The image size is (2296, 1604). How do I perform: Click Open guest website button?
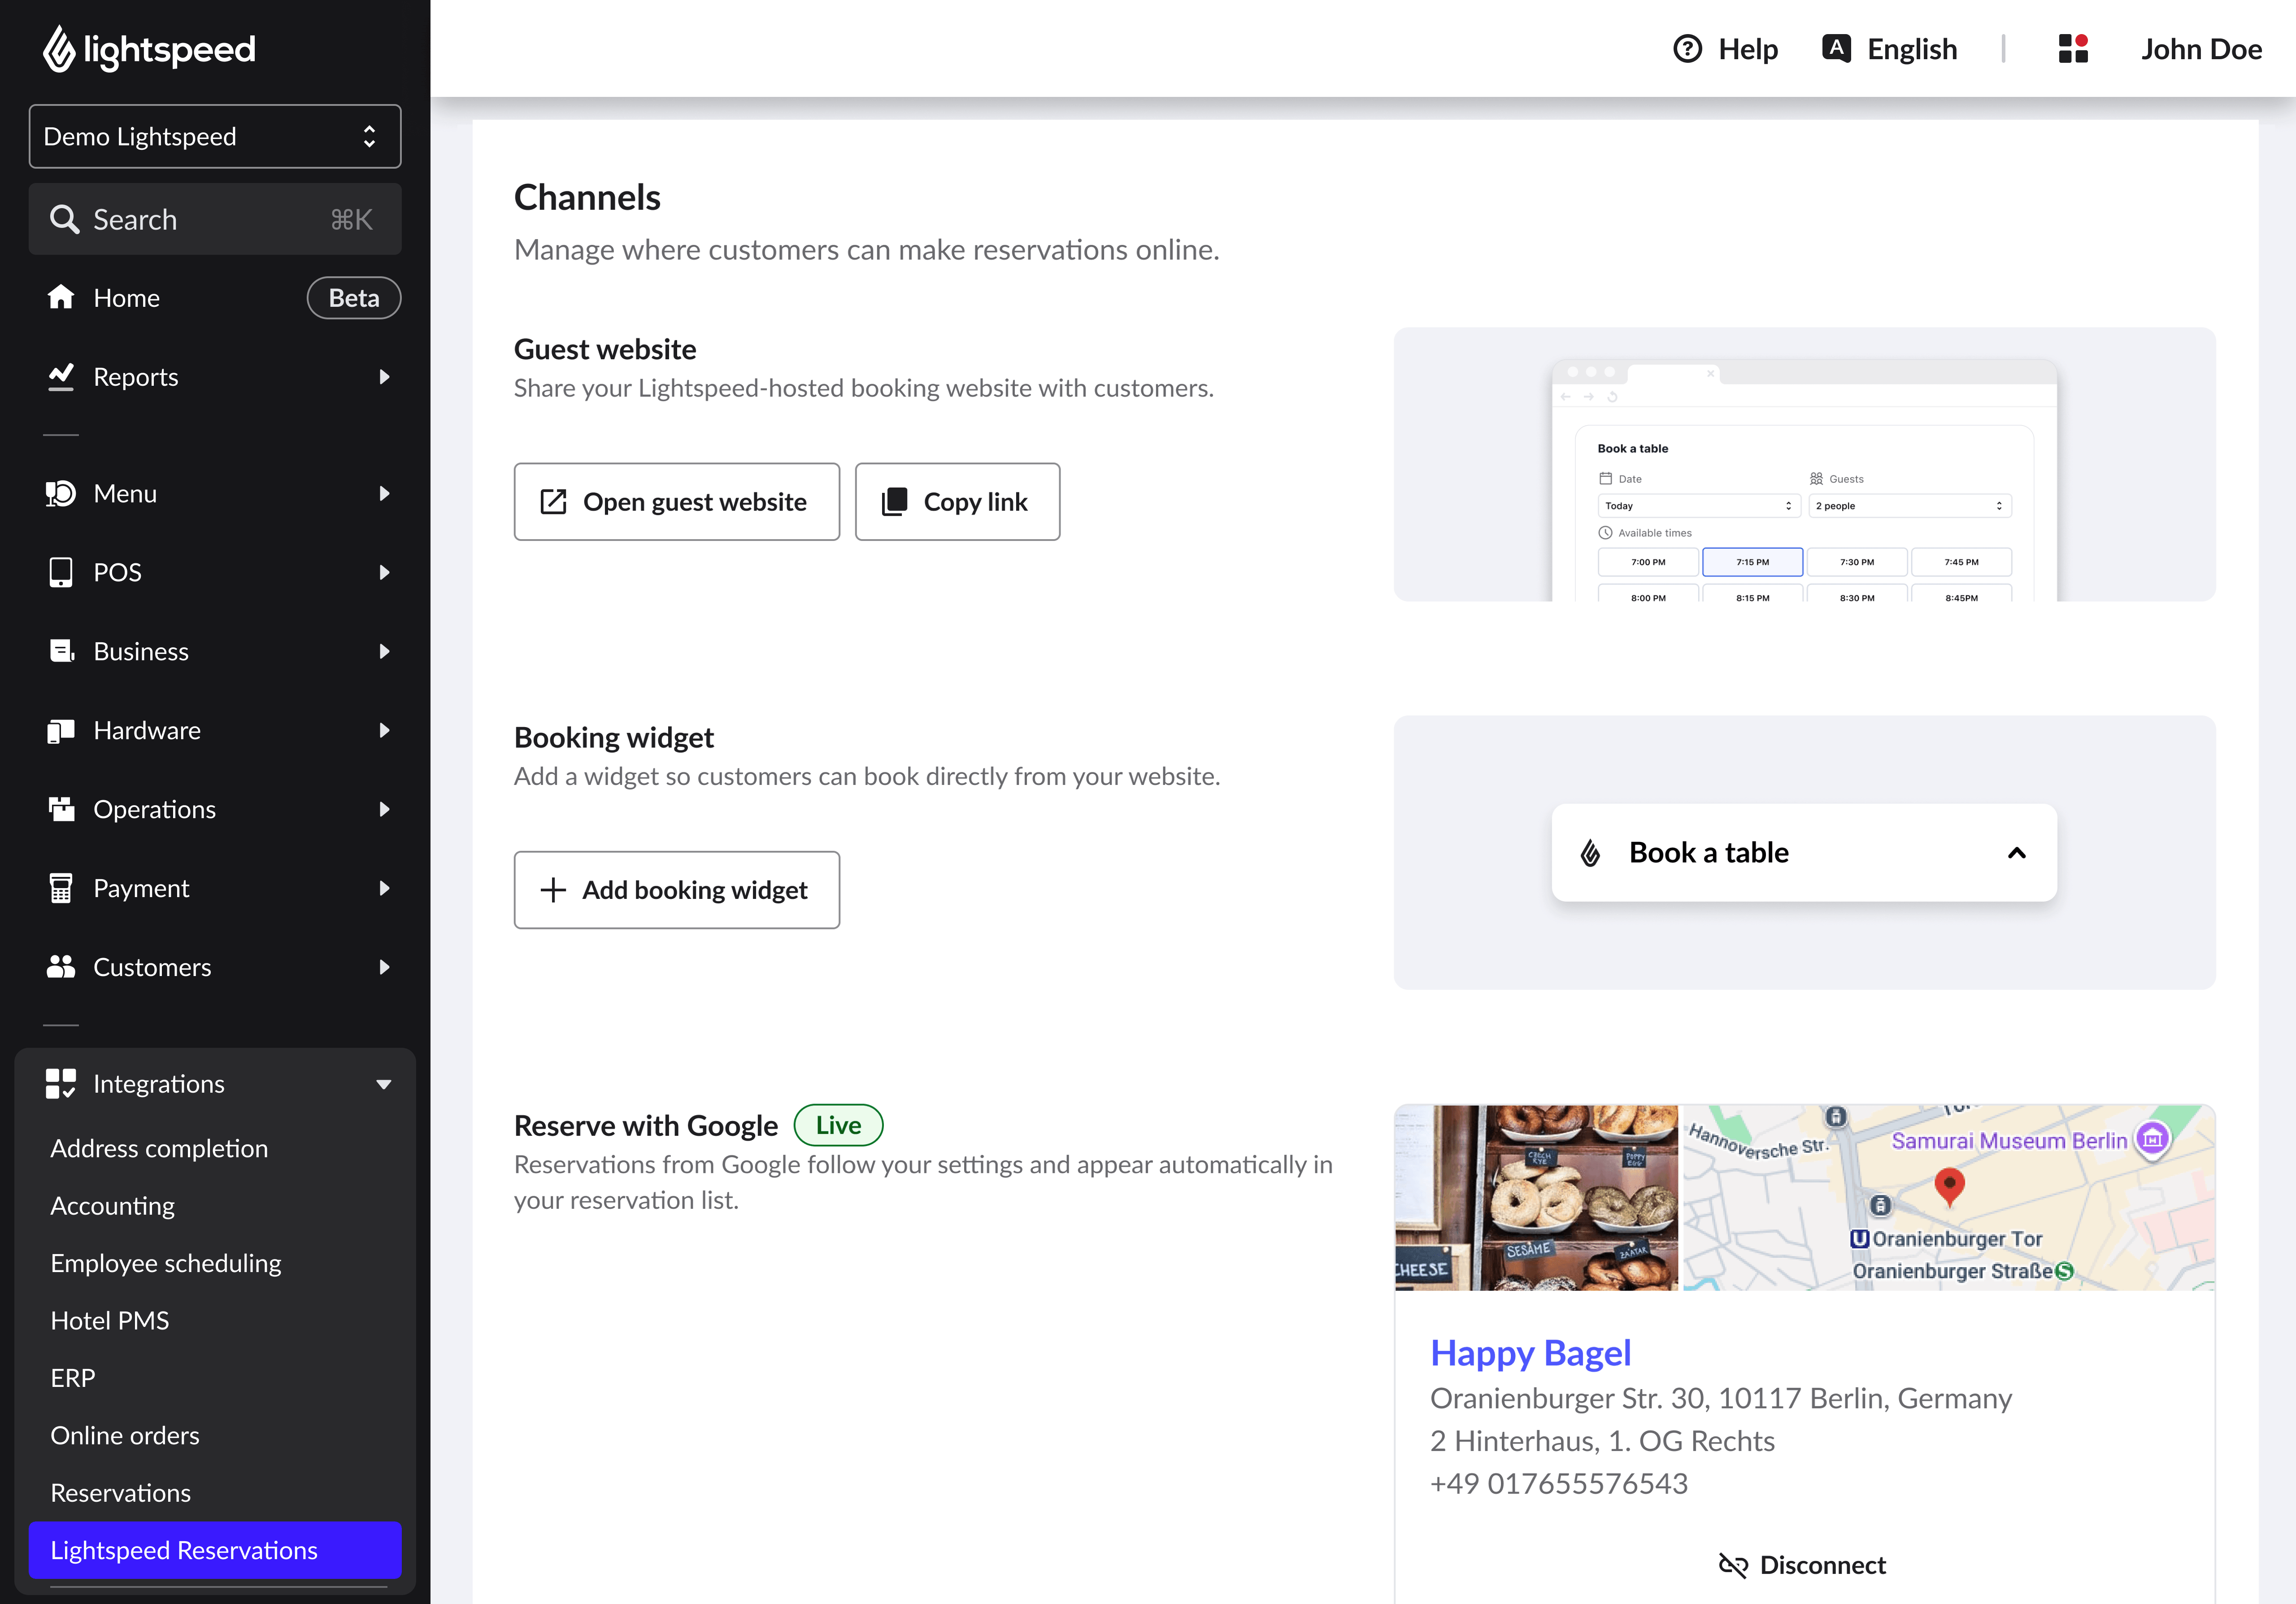pos(677,502)
